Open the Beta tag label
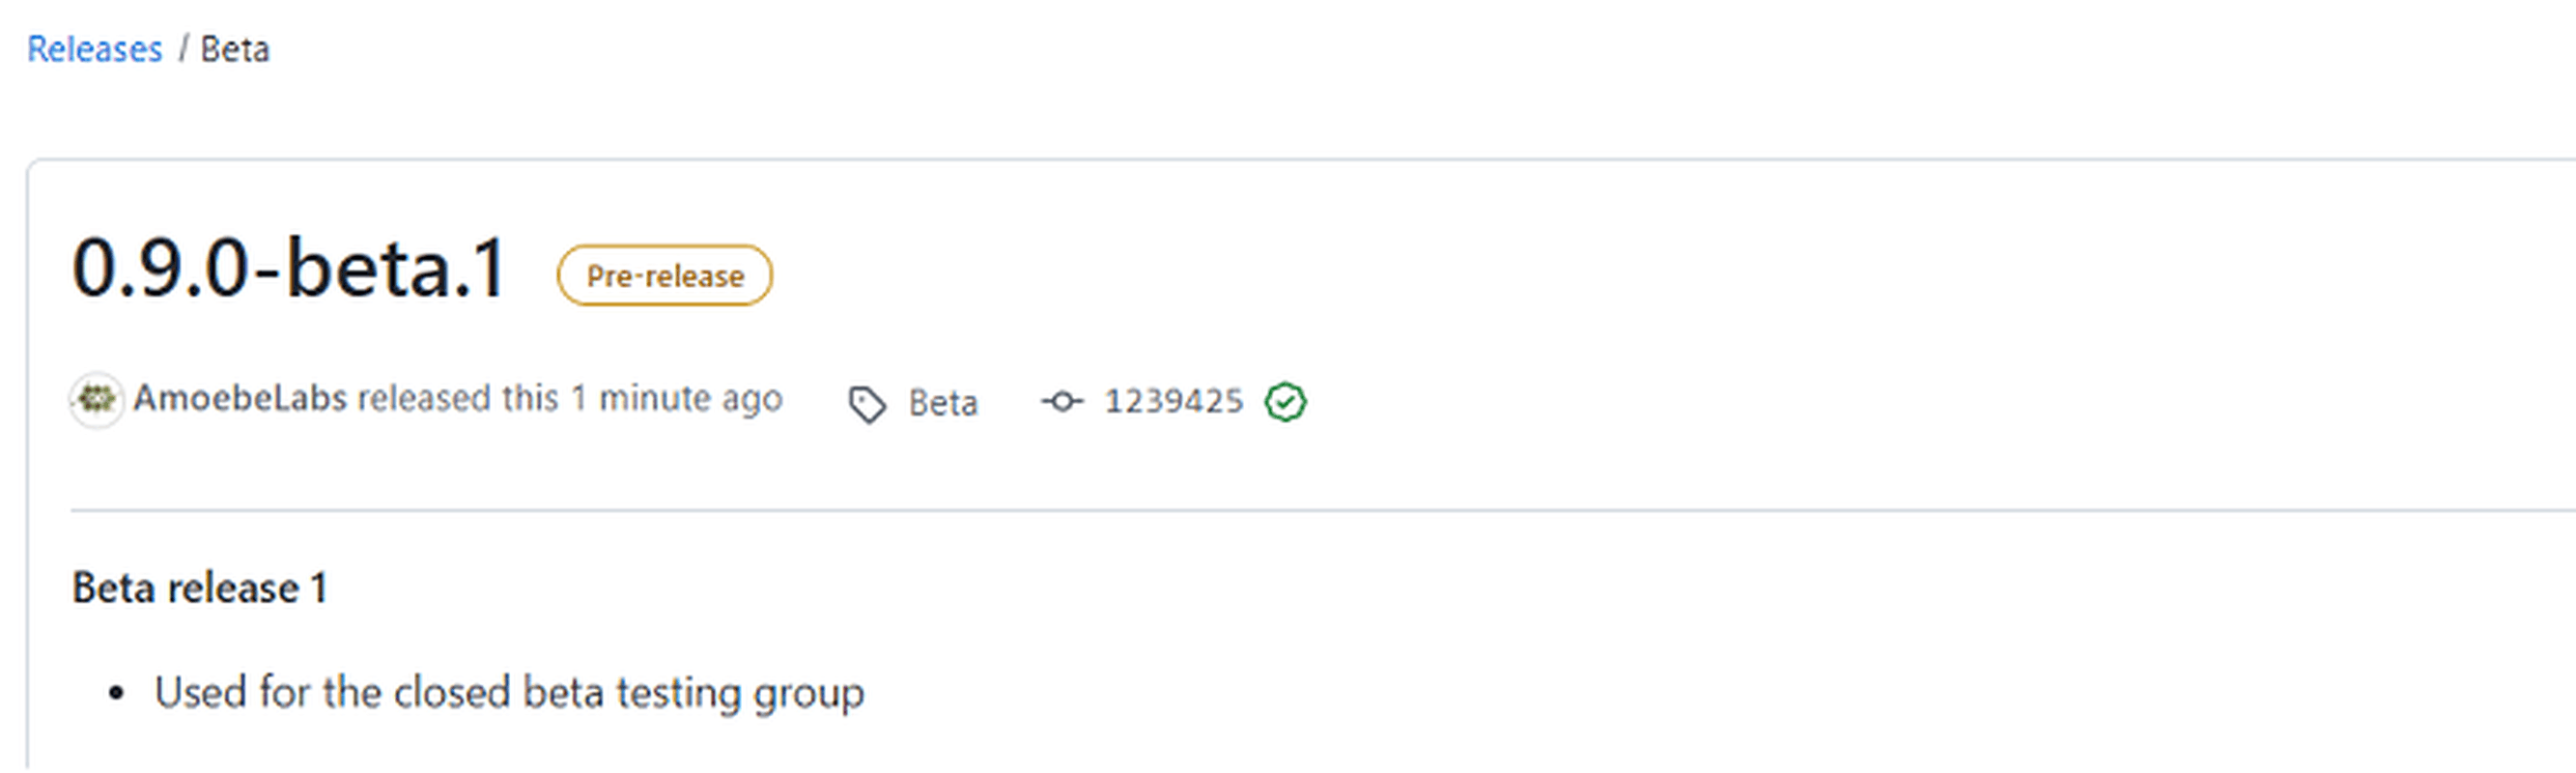This screenshot has width=2576, height=773. (x=943, y=403)
